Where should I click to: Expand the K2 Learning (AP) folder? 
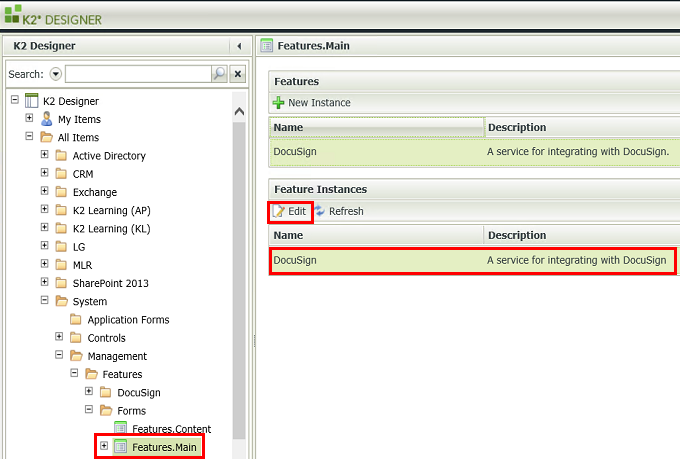tap(44, 209)
